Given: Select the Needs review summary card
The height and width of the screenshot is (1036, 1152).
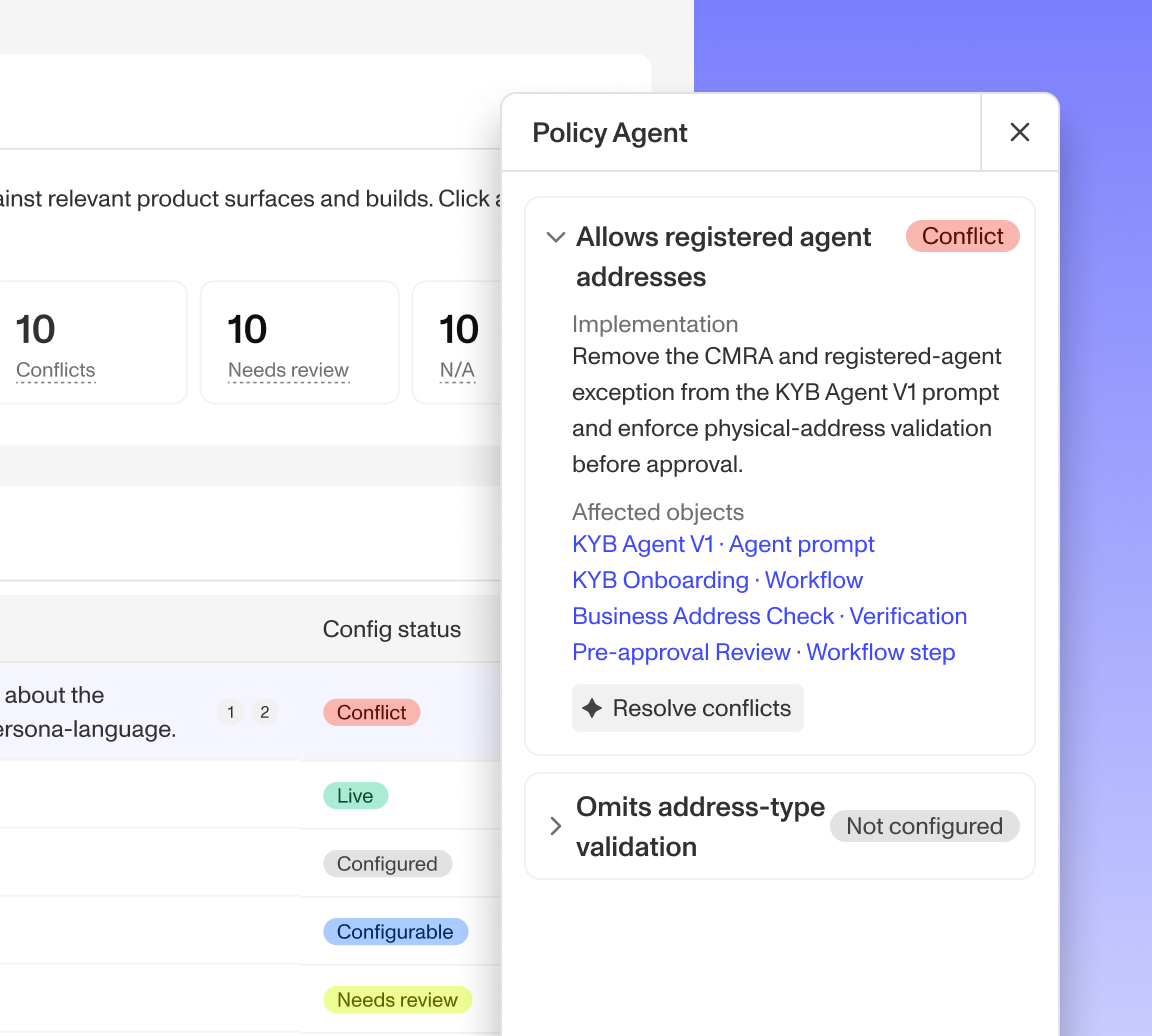Looking at the screenshot, I should coord(300,342).
